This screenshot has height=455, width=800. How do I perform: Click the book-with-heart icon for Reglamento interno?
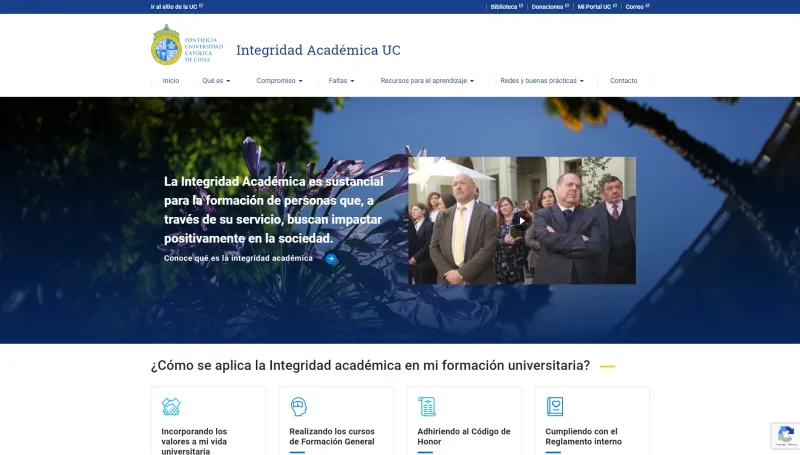[555, 407]
